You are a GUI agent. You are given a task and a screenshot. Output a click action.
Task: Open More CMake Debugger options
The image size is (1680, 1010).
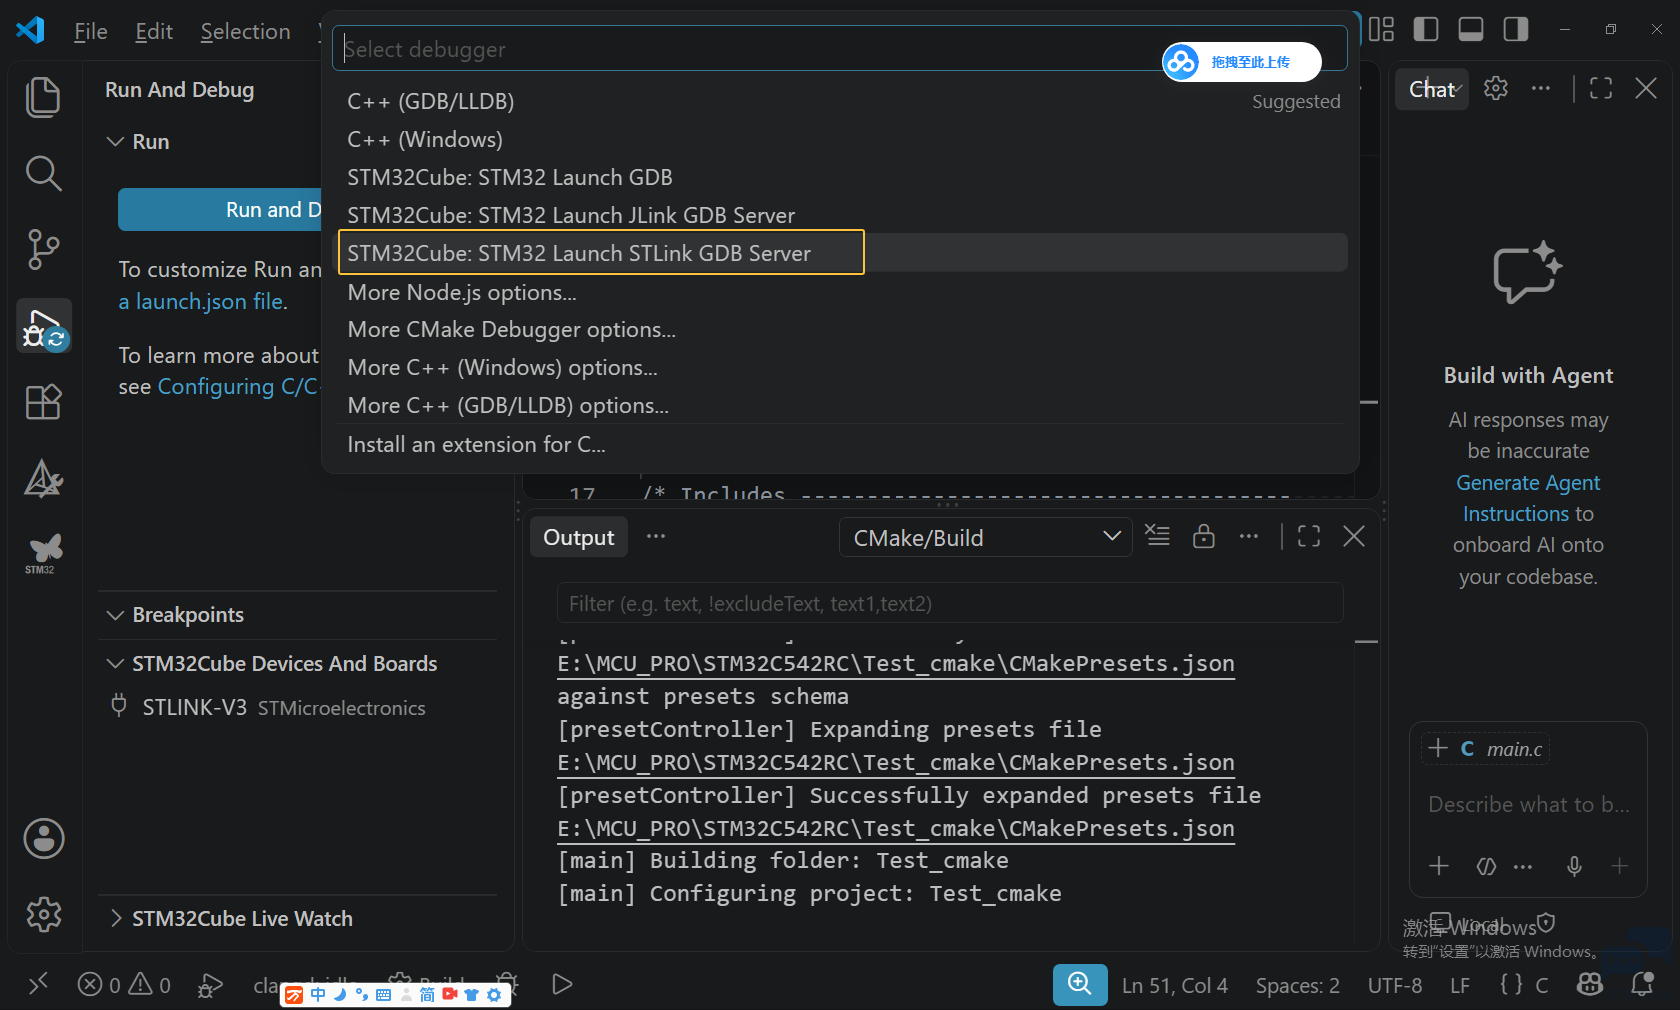840,330
